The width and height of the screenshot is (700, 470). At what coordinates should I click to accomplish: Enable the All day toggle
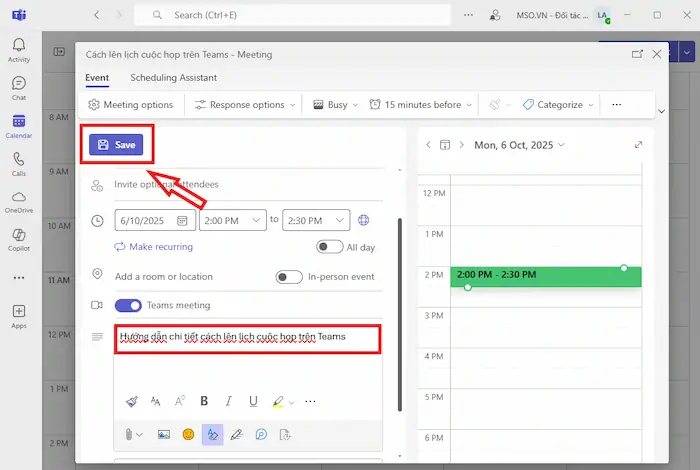tap(330, 247)
